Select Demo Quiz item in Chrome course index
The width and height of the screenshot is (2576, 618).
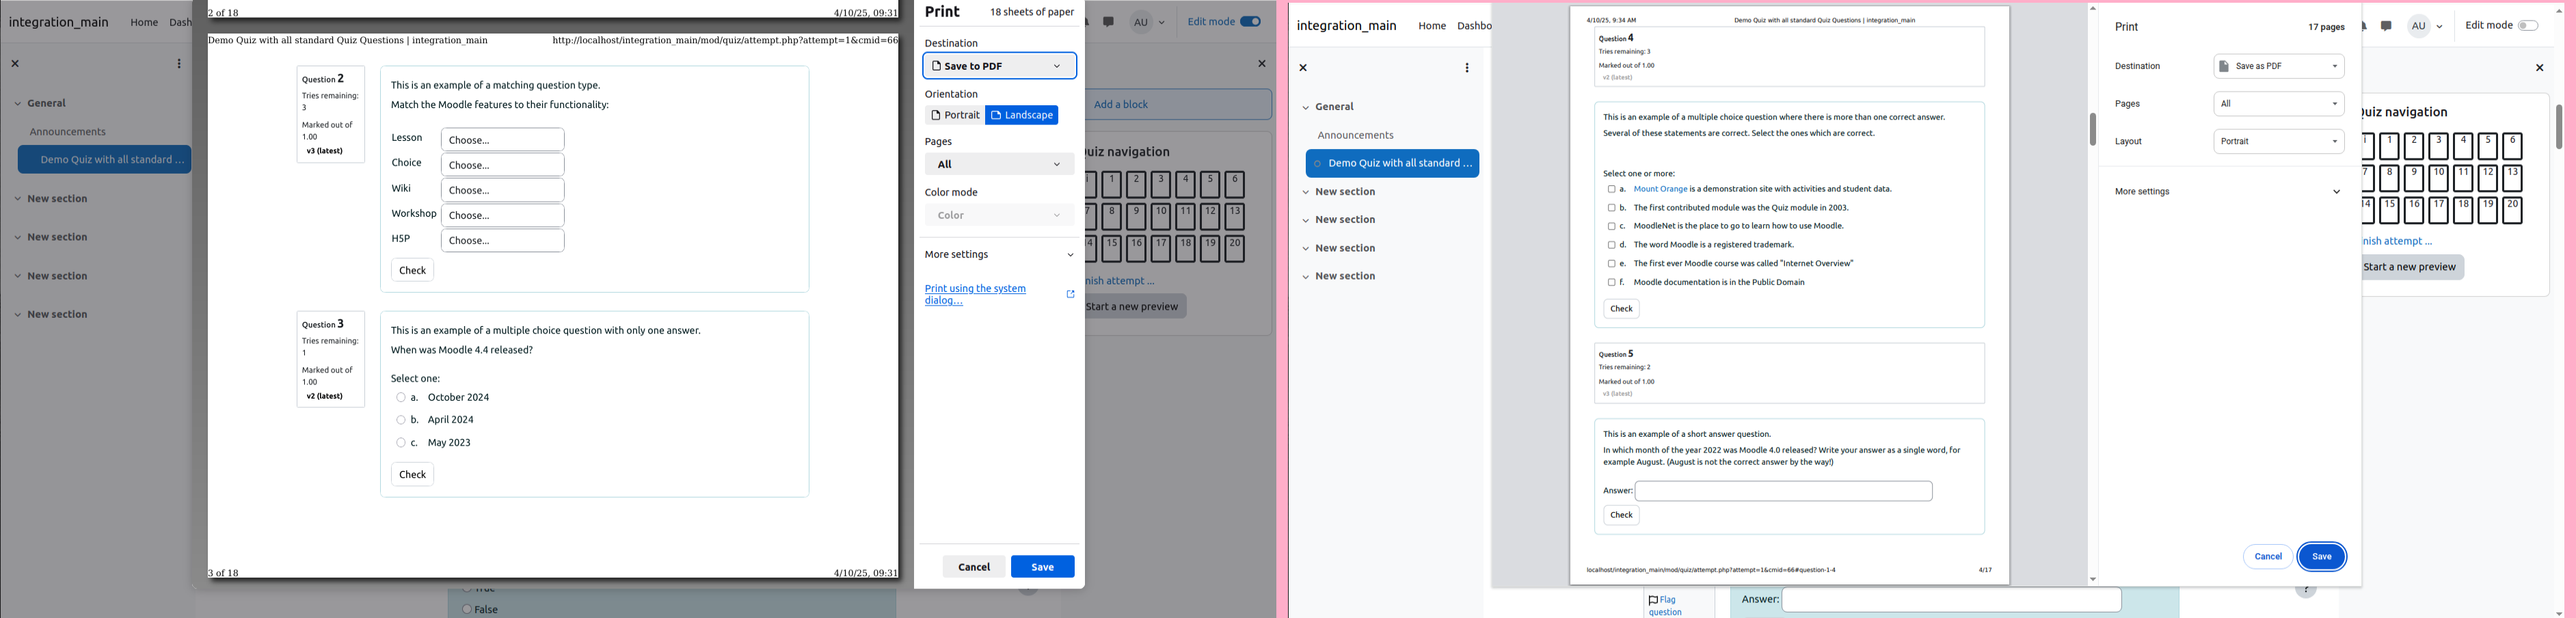click(x=1392, y=163)
